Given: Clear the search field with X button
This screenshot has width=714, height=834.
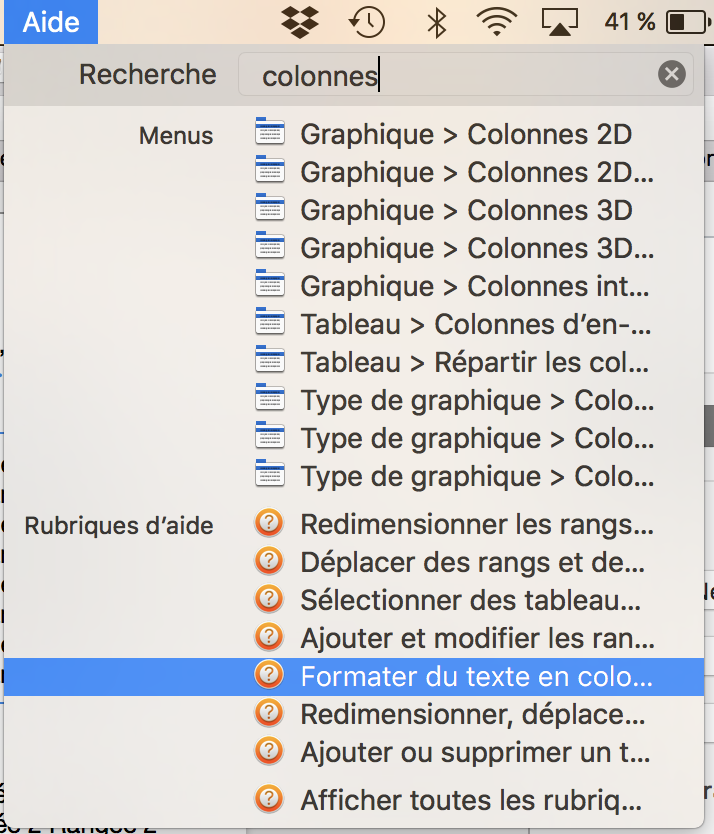Looking at the screenshot, I should point(672,75).
